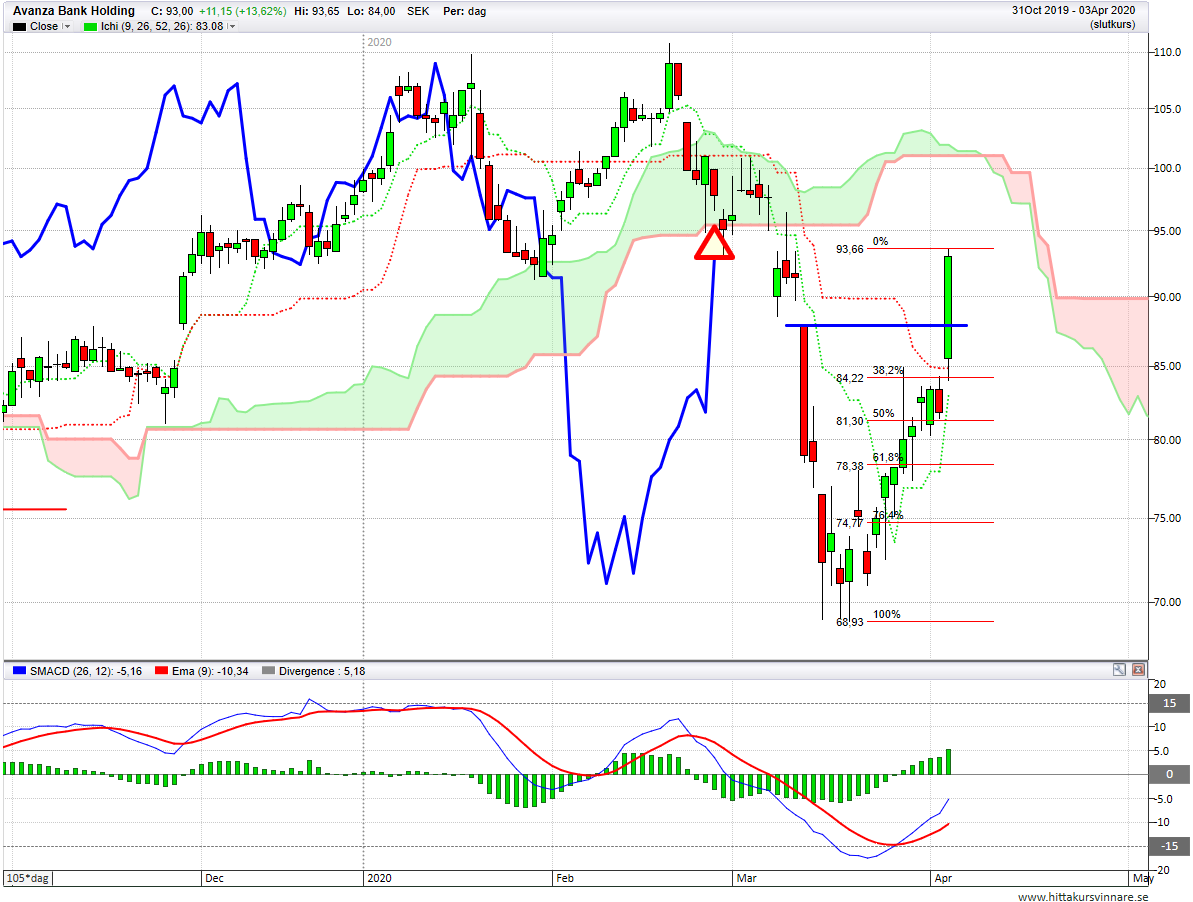The width and height of the screenshot is (1193, 902).
Task: Click the 31Oct 2019 - 03Apr 2020 date range
Action: [x=1073, y=11]
